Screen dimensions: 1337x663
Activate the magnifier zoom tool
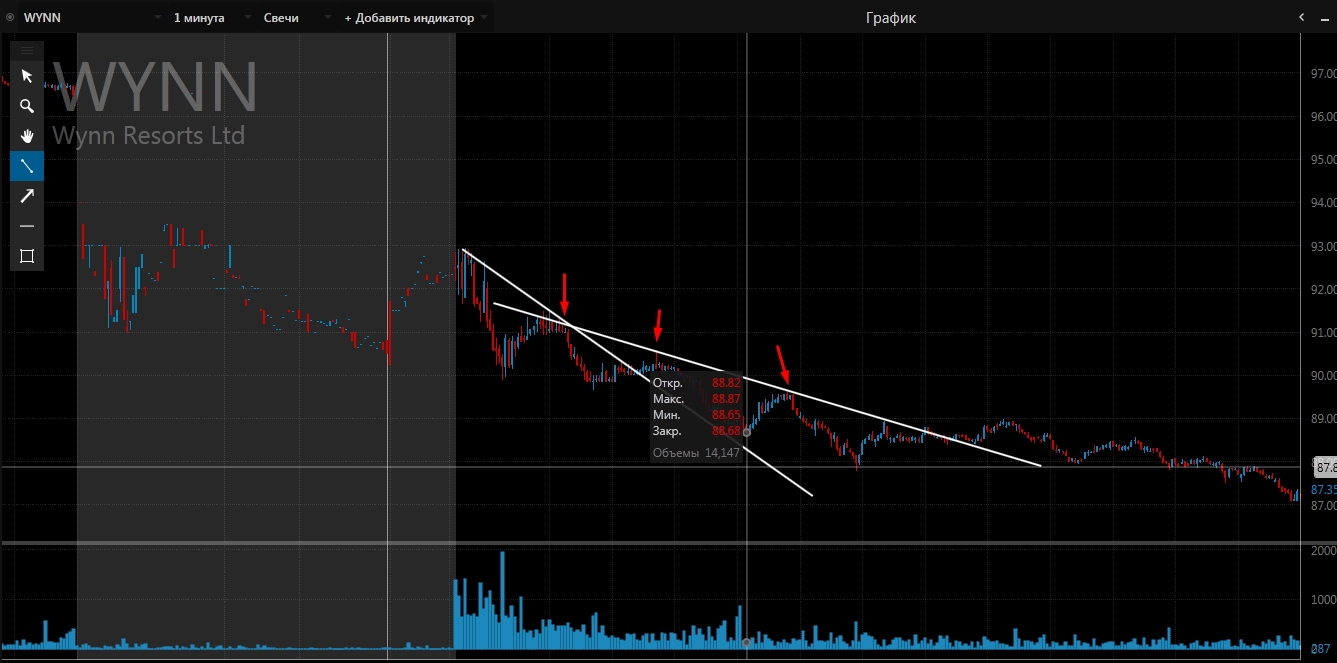point(27,106)
